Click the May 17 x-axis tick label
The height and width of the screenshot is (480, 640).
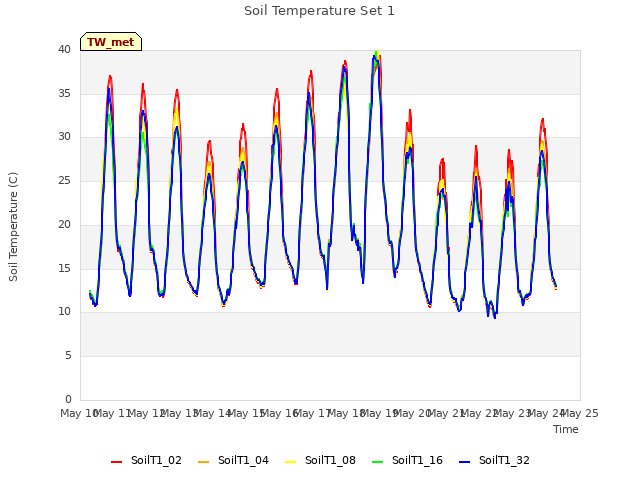click(x=312, y=413)
